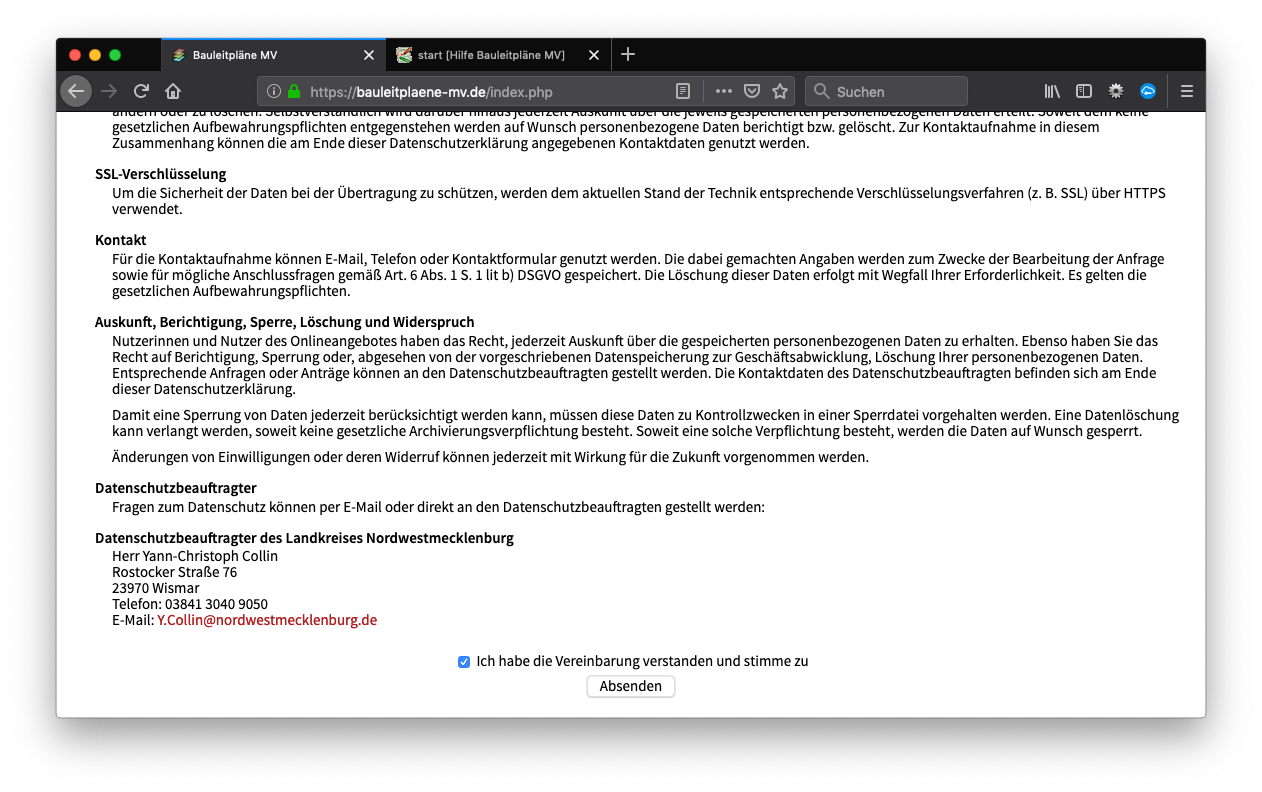The width and height of the screenshot is (1262, 792).
Task: Open page actions three-dot menu
Action: 723,91
